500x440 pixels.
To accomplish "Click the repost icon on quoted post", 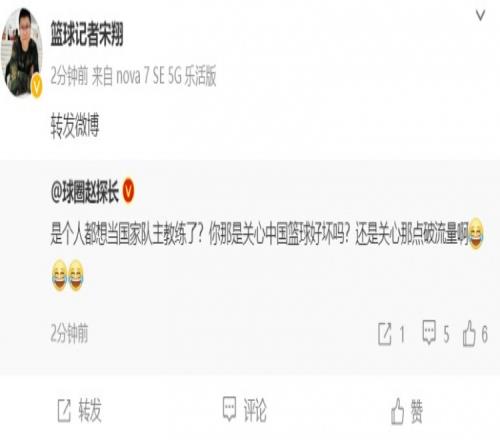I will [385, 333].
